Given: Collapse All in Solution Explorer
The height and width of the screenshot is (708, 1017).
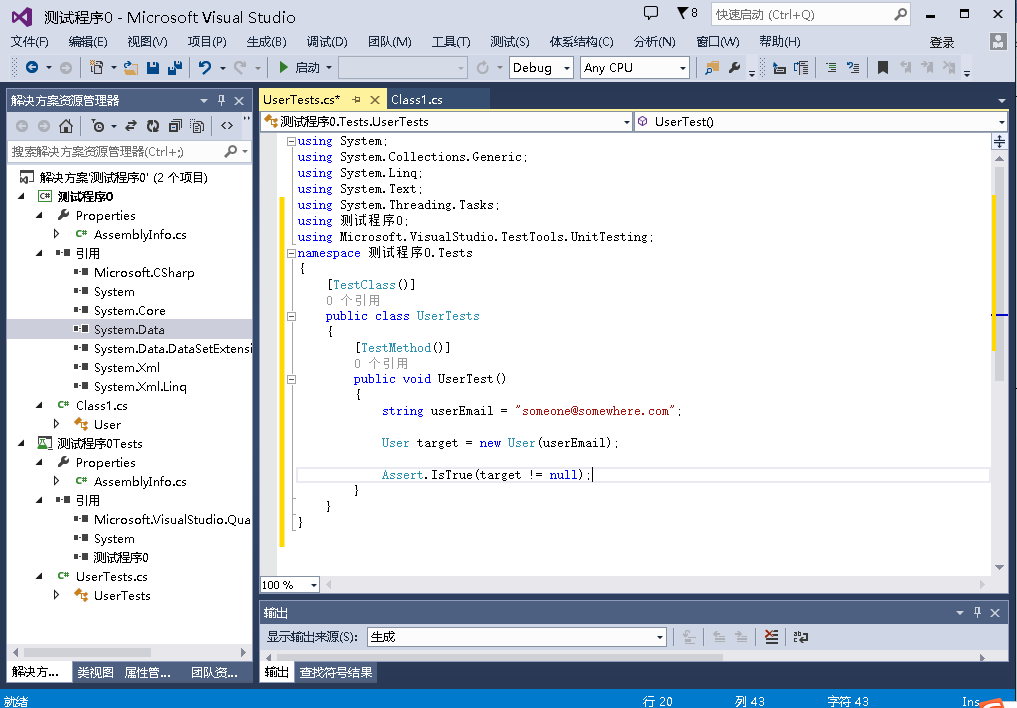Looking at the screenshot, I should click(x=175, y=126).
